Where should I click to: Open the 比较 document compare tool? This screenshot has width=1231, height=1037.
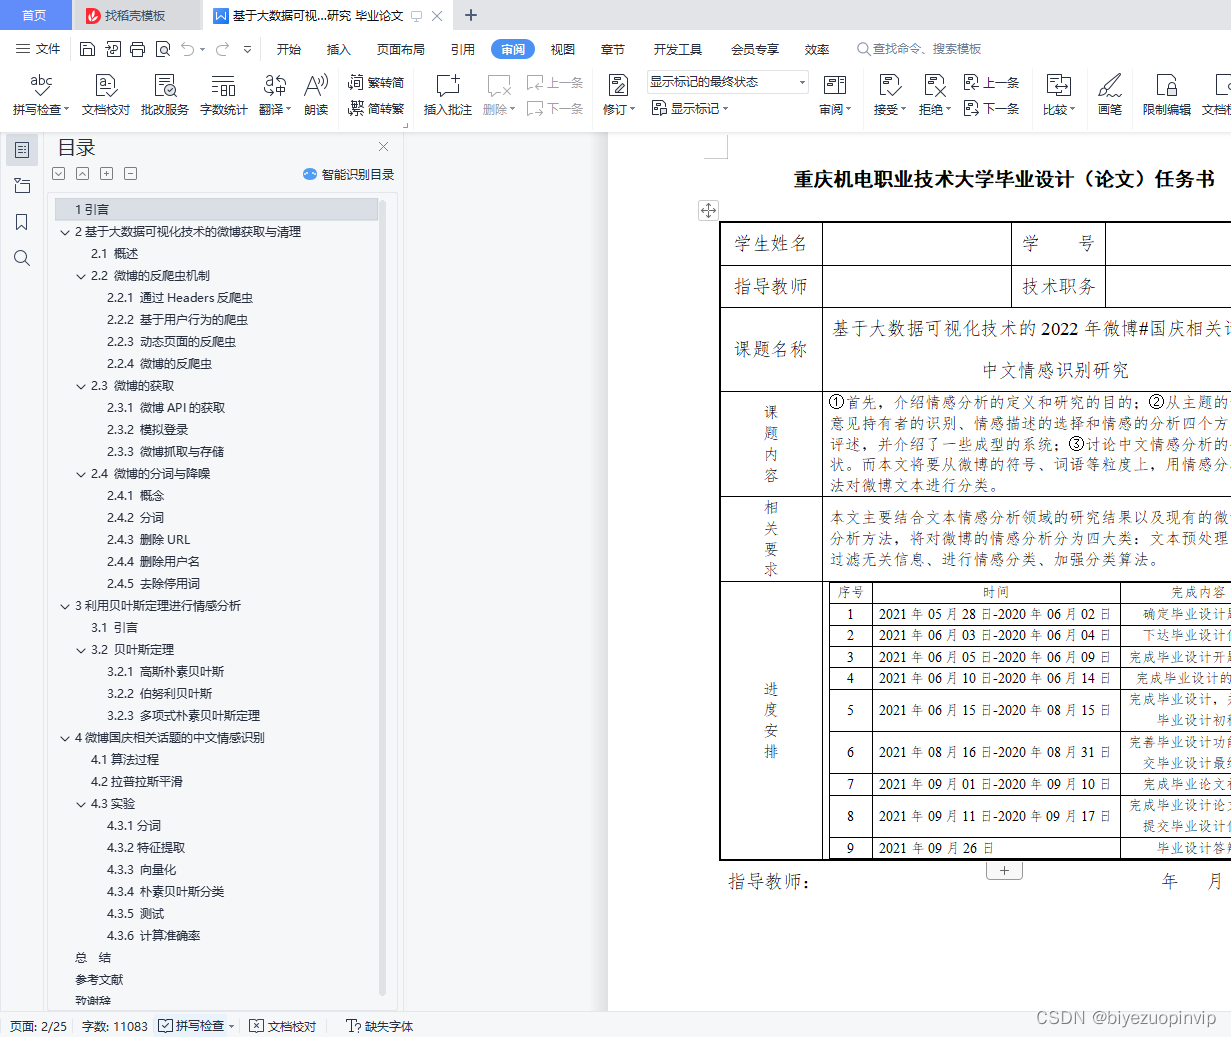1060,94
